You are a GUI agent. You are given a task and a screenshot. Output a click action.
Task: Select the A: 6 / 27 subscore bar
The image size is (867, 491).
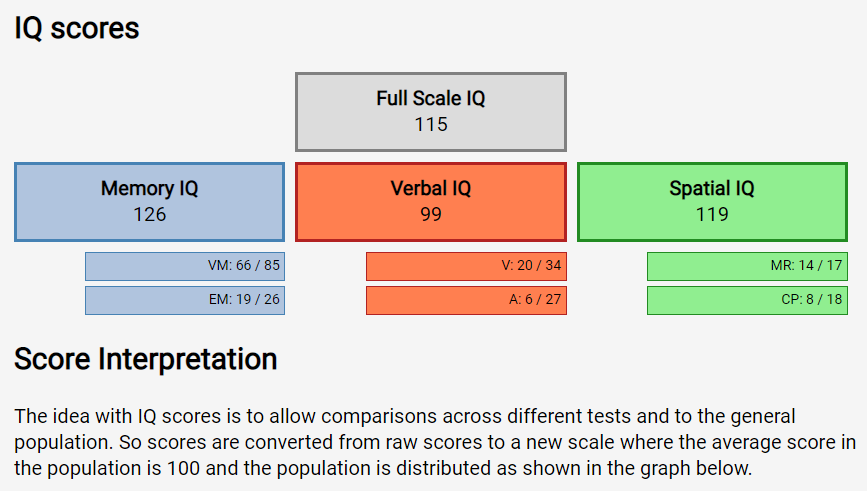point(466,300)
